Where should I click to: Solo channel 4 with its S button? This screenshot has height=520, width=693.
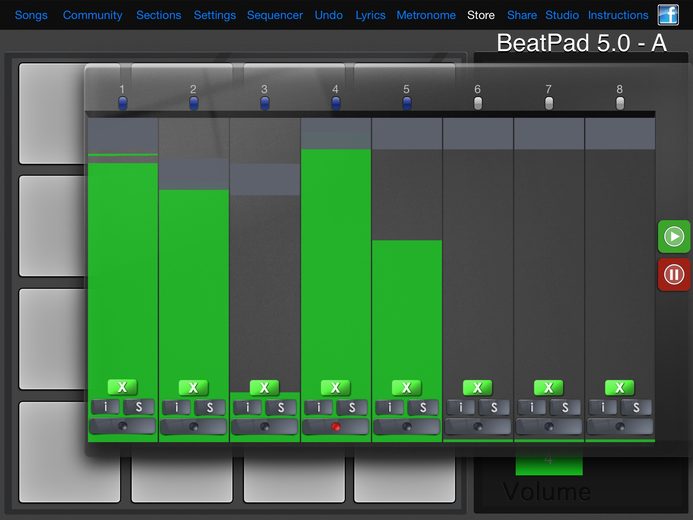[352, 407]
